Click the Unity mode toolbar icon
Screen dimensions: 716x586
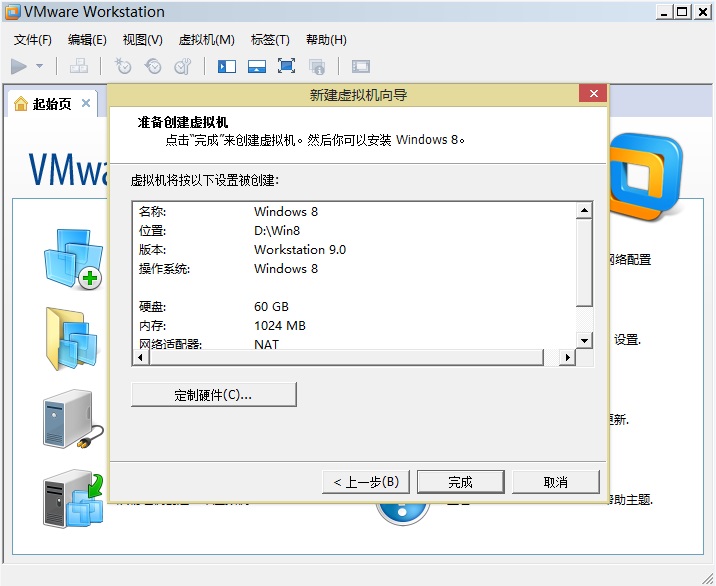tap(317, 67)
